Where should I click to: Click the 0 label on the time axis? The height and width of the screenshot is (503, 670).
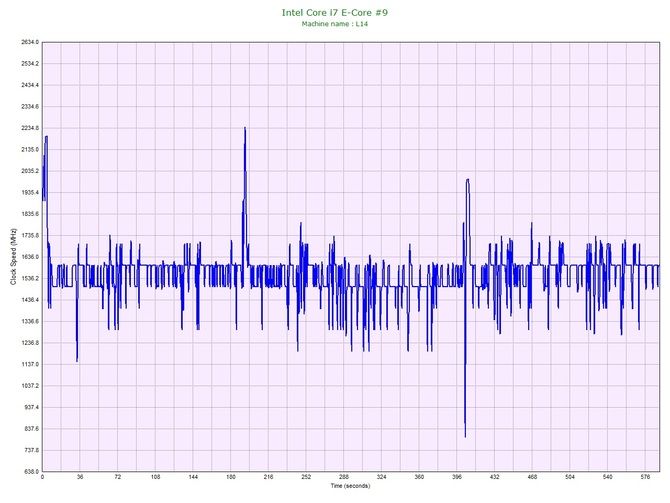(42, 477)
